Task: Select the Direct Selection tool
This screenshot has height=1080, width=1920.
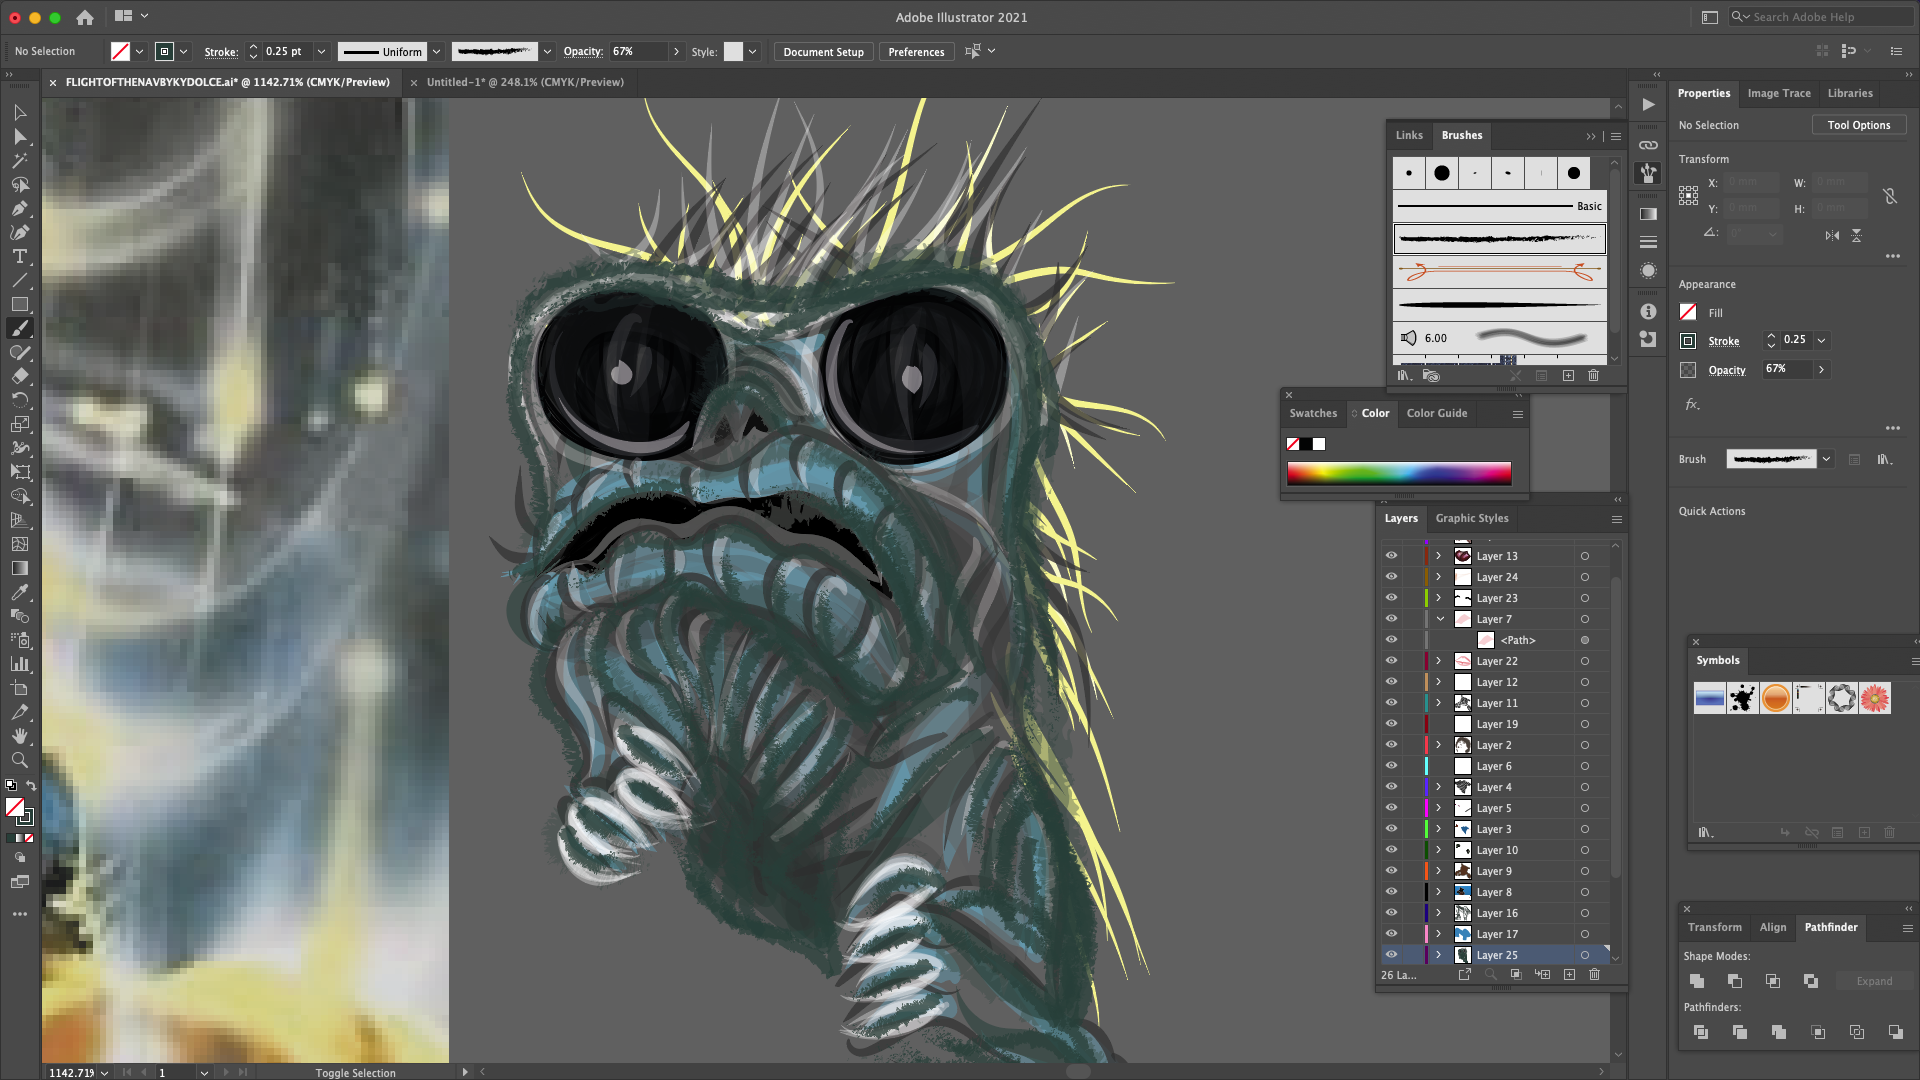Action: pos(19,136)
